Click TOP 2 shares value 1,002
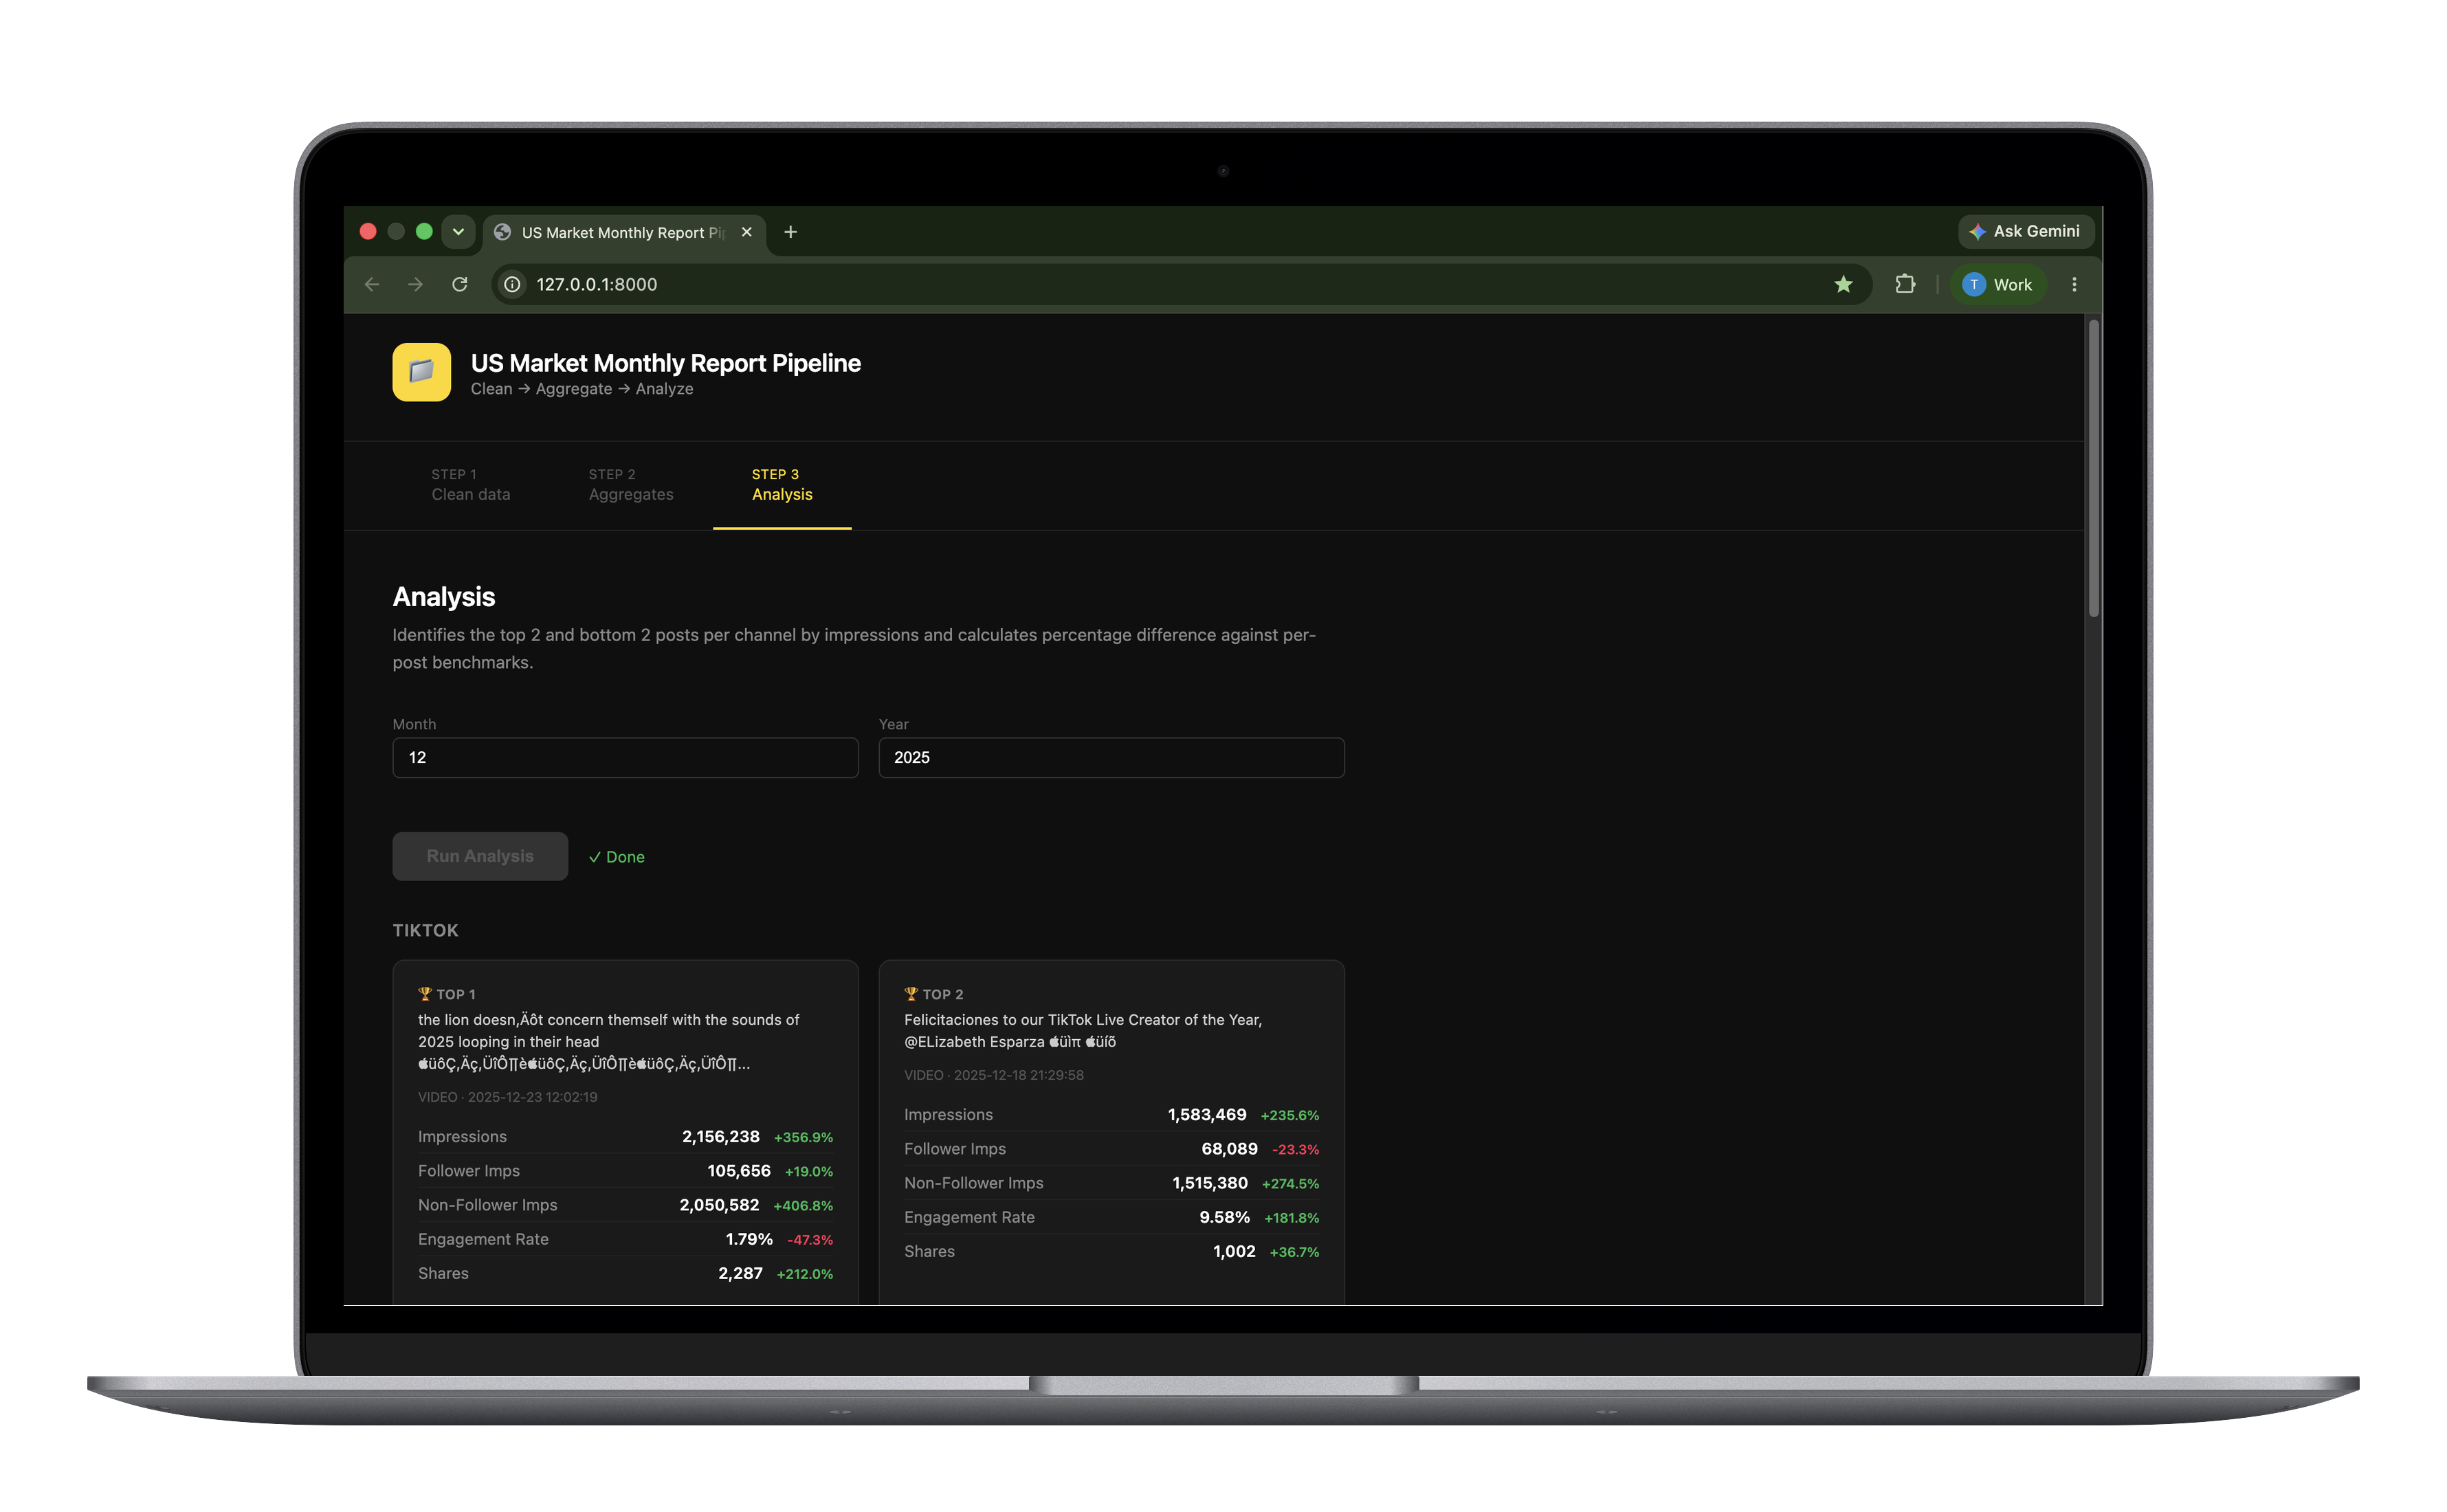The image size is (2447, 1512). point(1234,1251)
